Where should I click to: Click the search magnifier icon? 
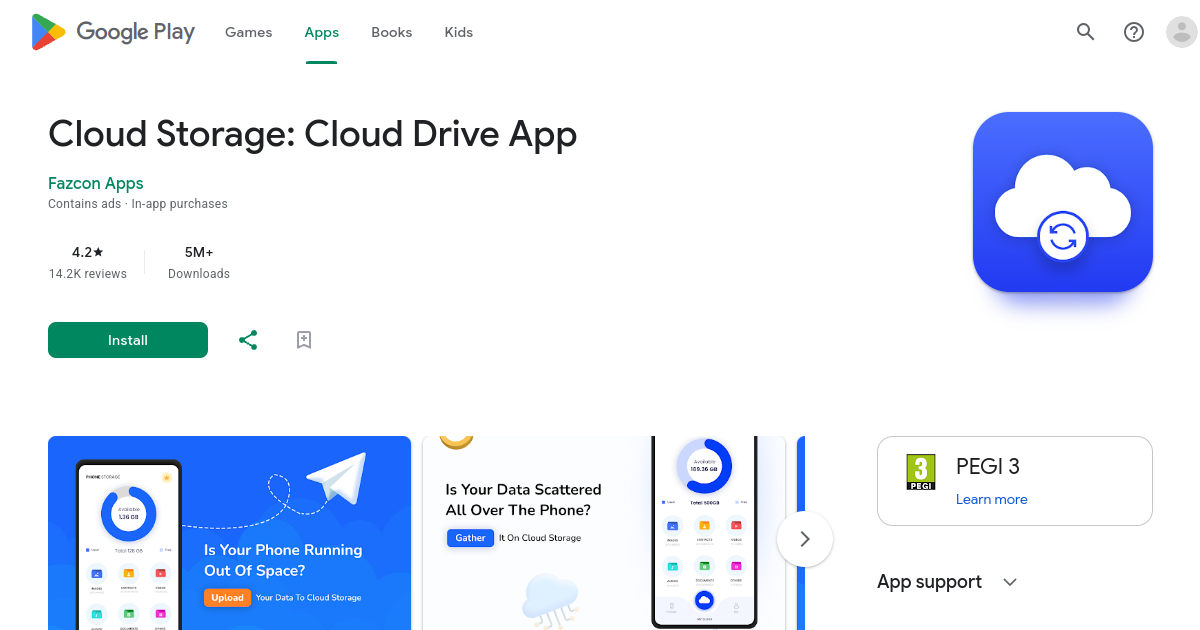click(x=1086, y=32)
